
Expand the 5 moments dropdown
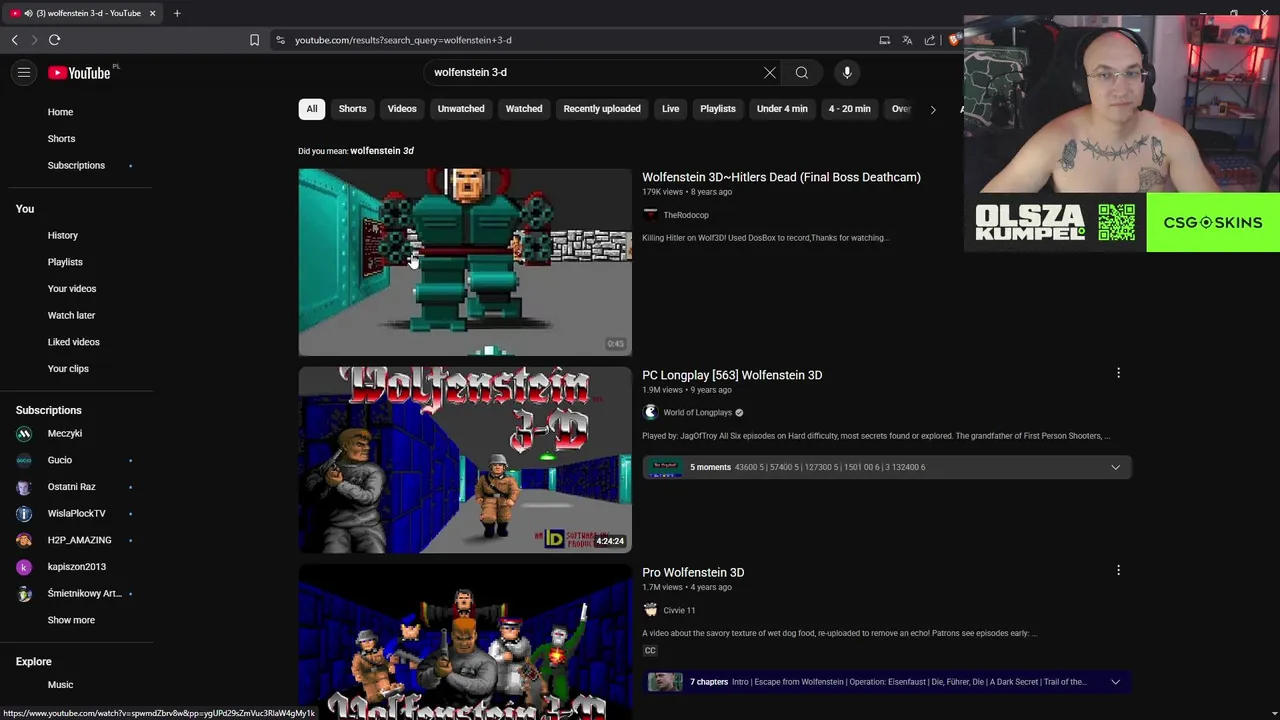(x=1115, y=467)
